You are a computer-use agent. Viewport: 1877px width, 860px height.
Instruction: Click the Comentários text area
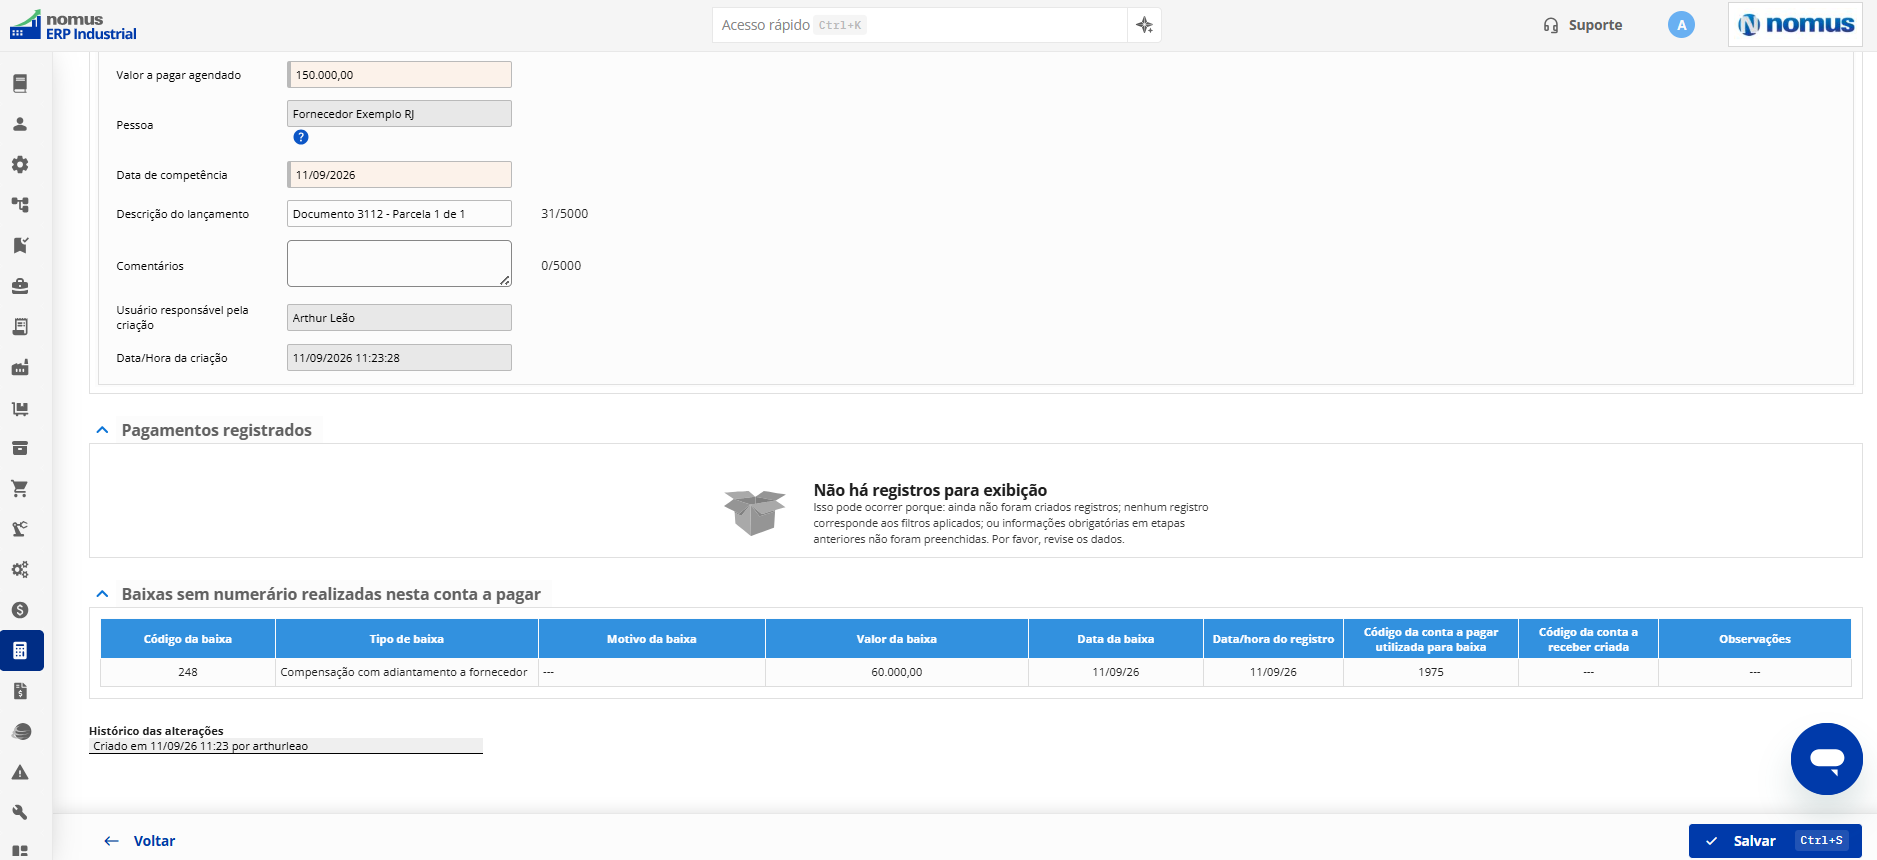pos(399,264)
